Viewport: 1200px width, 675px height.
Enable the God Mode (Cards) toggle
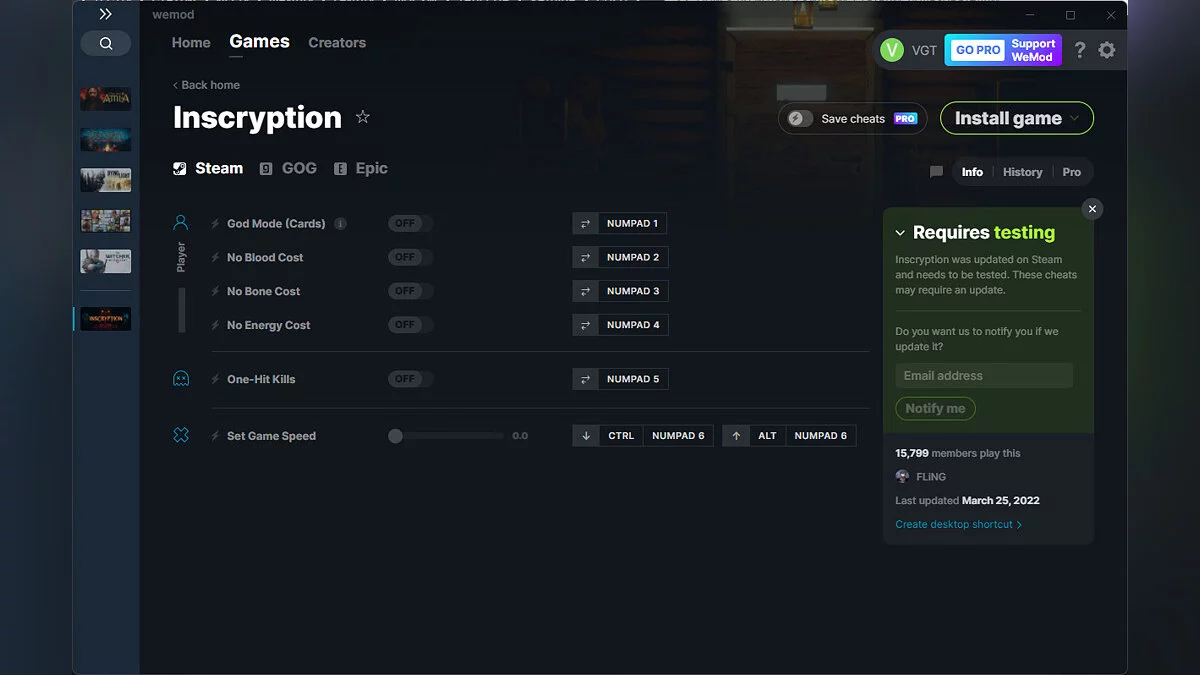click(409, 223)
